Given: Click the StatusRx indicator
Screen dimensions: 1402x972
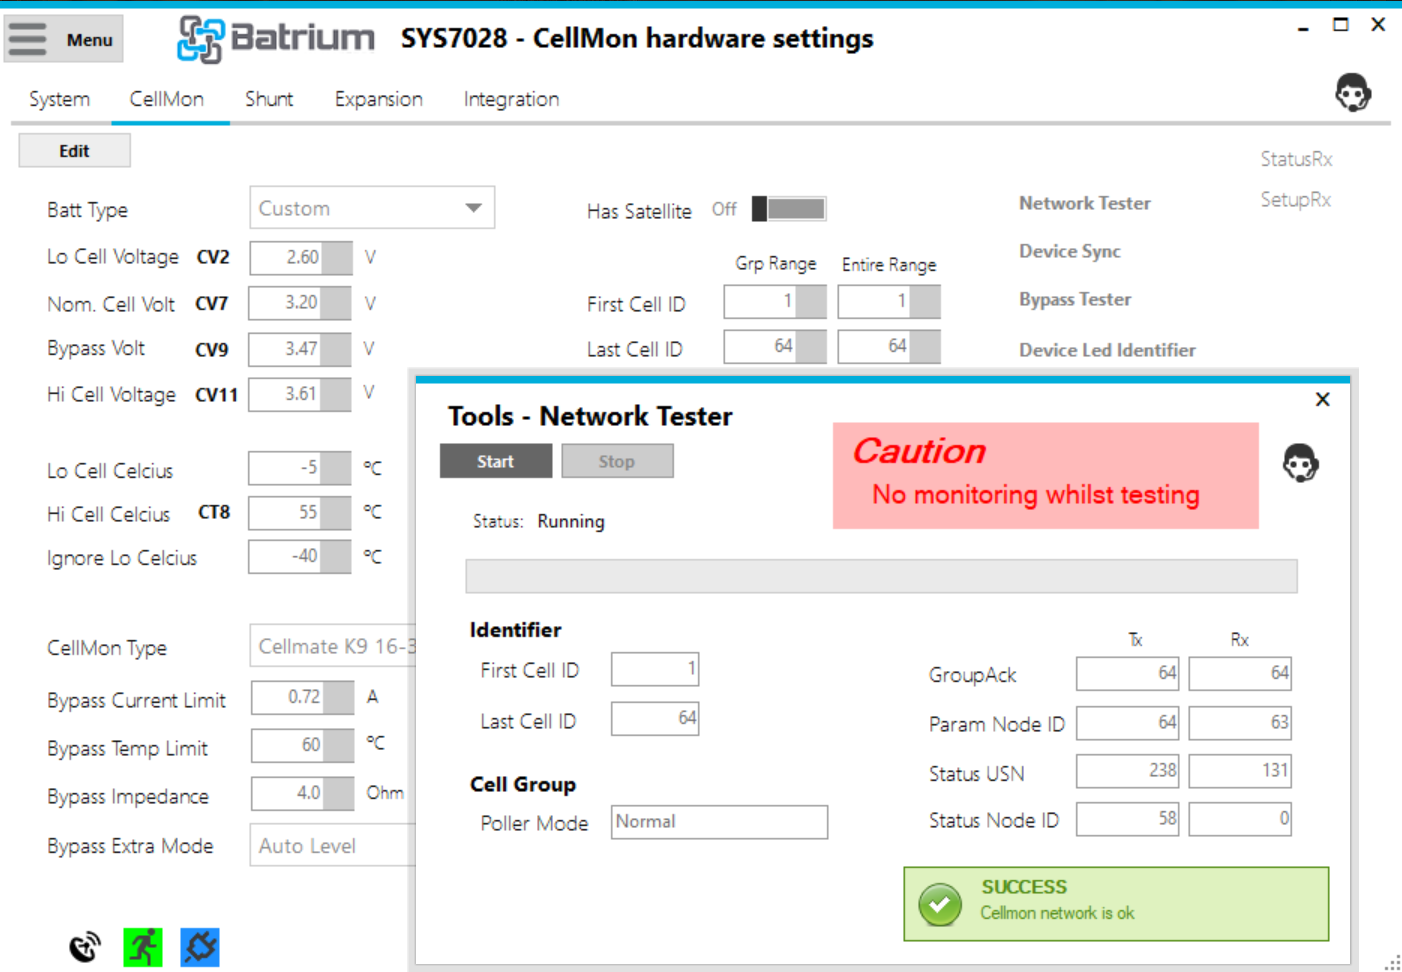Looking at the screenshot, I should point(1295,158).
